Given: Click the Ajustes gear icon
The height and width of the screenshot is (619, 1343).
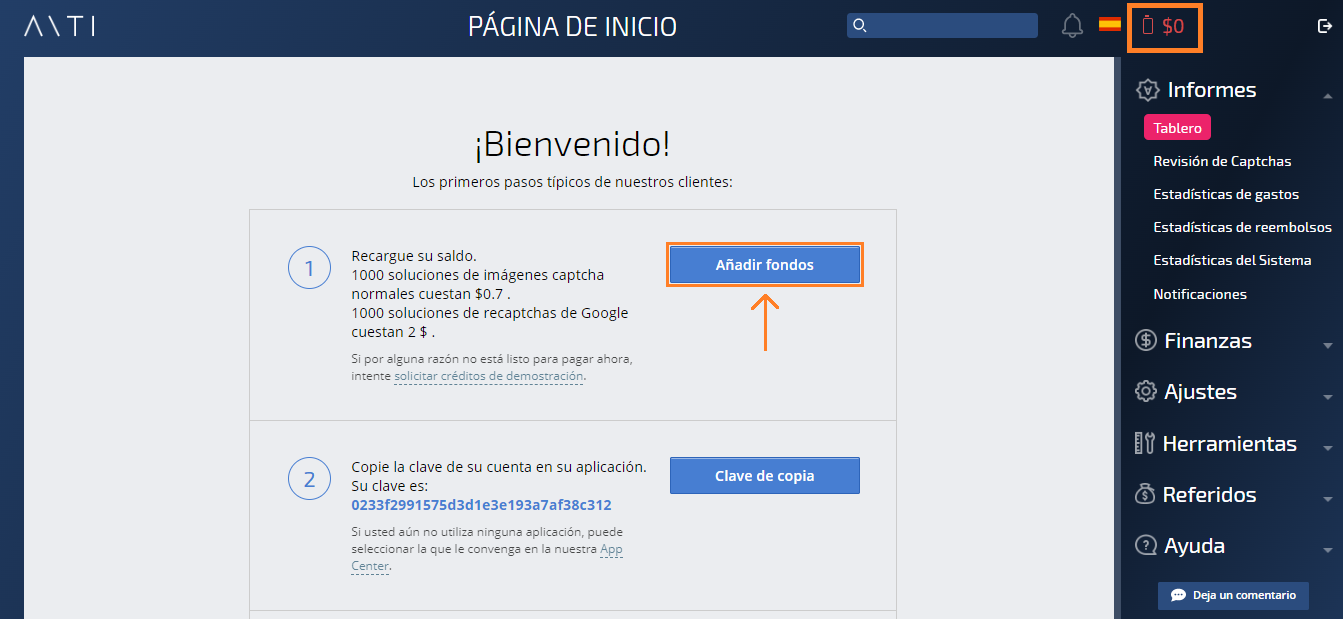Looking at the screenshot, I should click(1146, 391).
